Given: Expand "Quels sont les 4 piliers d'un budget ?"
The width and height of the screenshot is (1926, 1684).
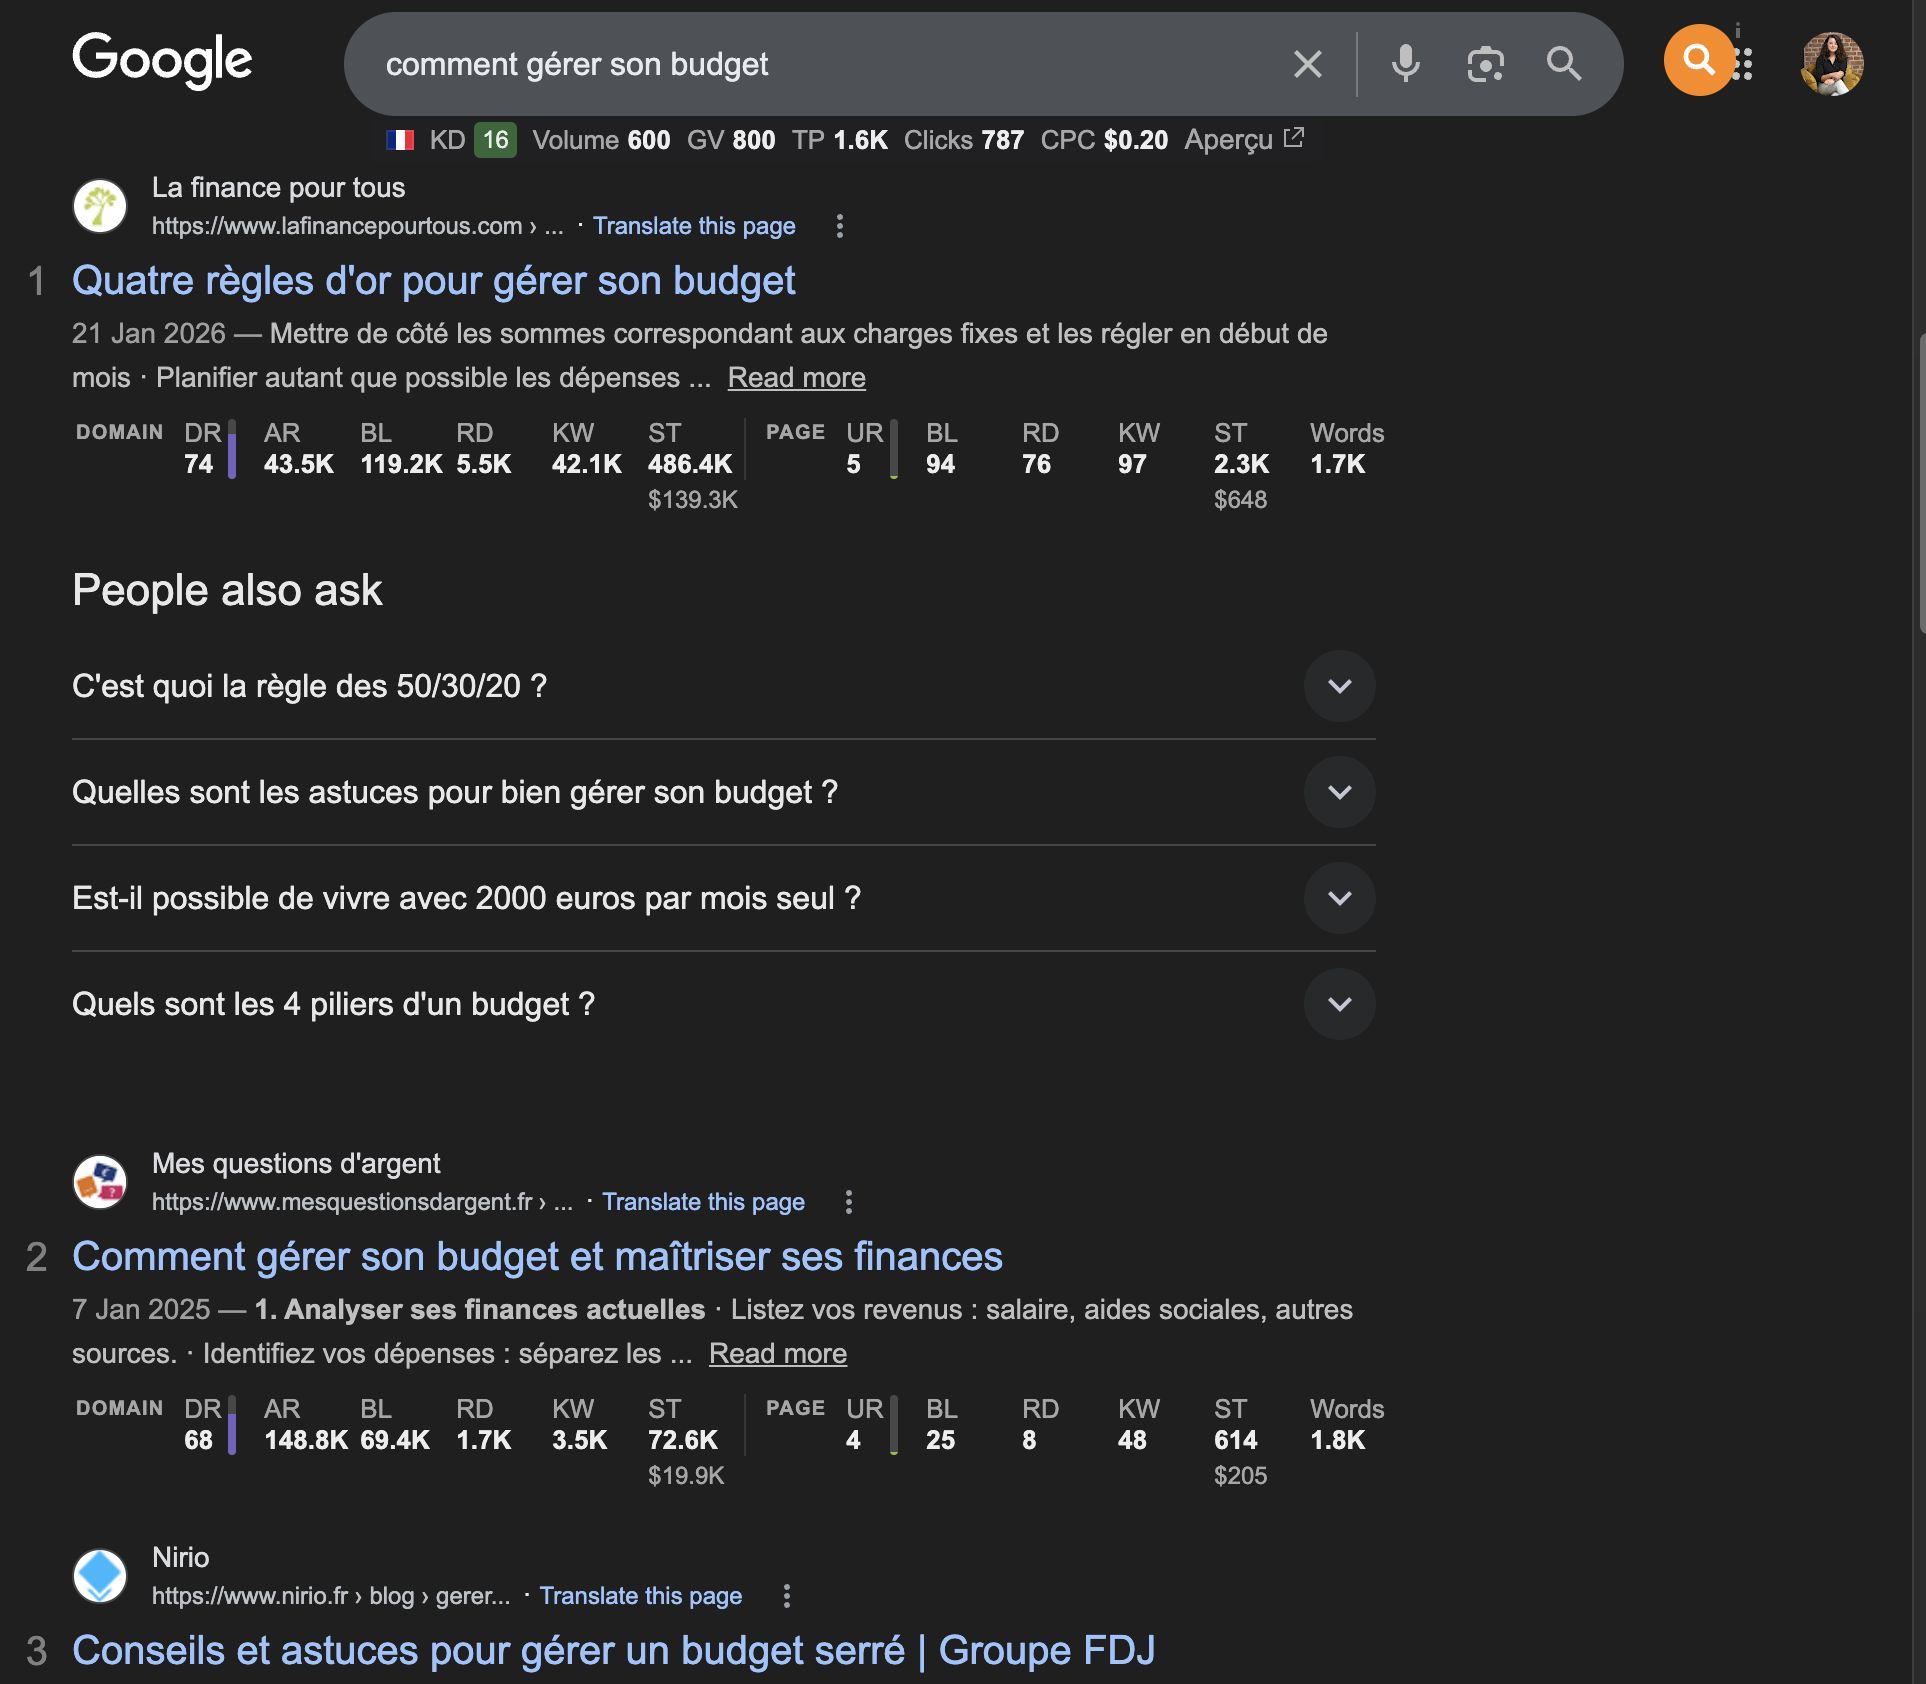Looking at the screenshot, I should (1339, 1004).
